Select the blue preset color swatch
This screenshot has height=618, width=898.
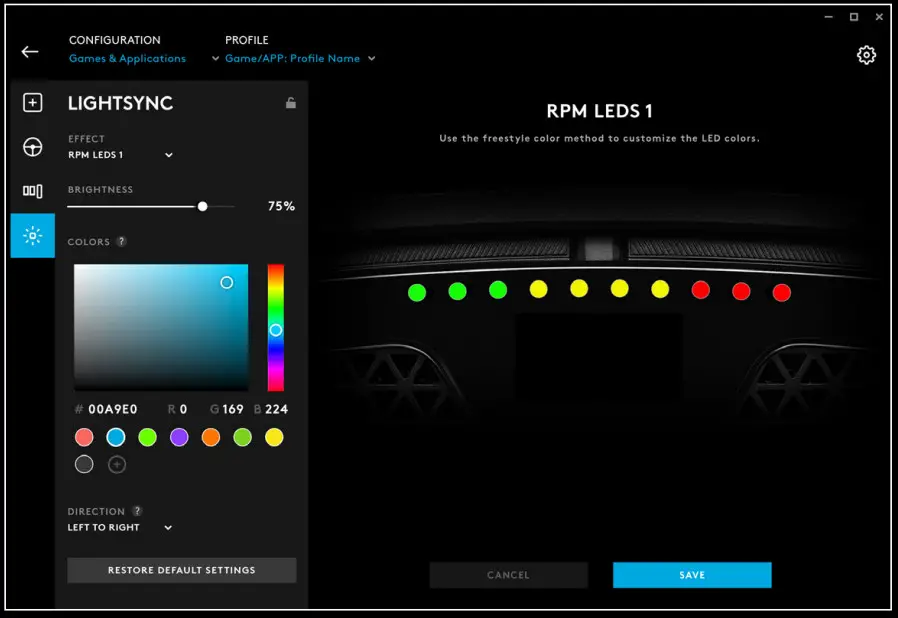click(x=116, y=437)
